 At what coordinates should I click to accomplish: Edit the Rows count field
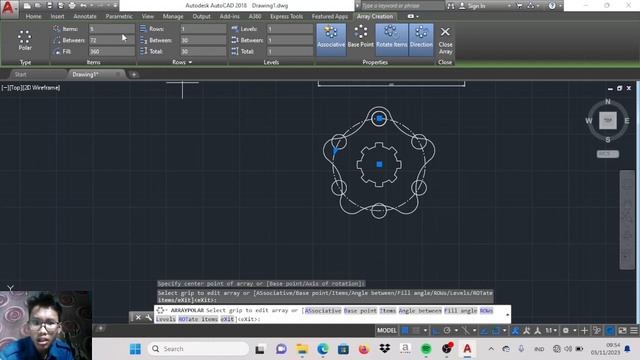[203, 29]
